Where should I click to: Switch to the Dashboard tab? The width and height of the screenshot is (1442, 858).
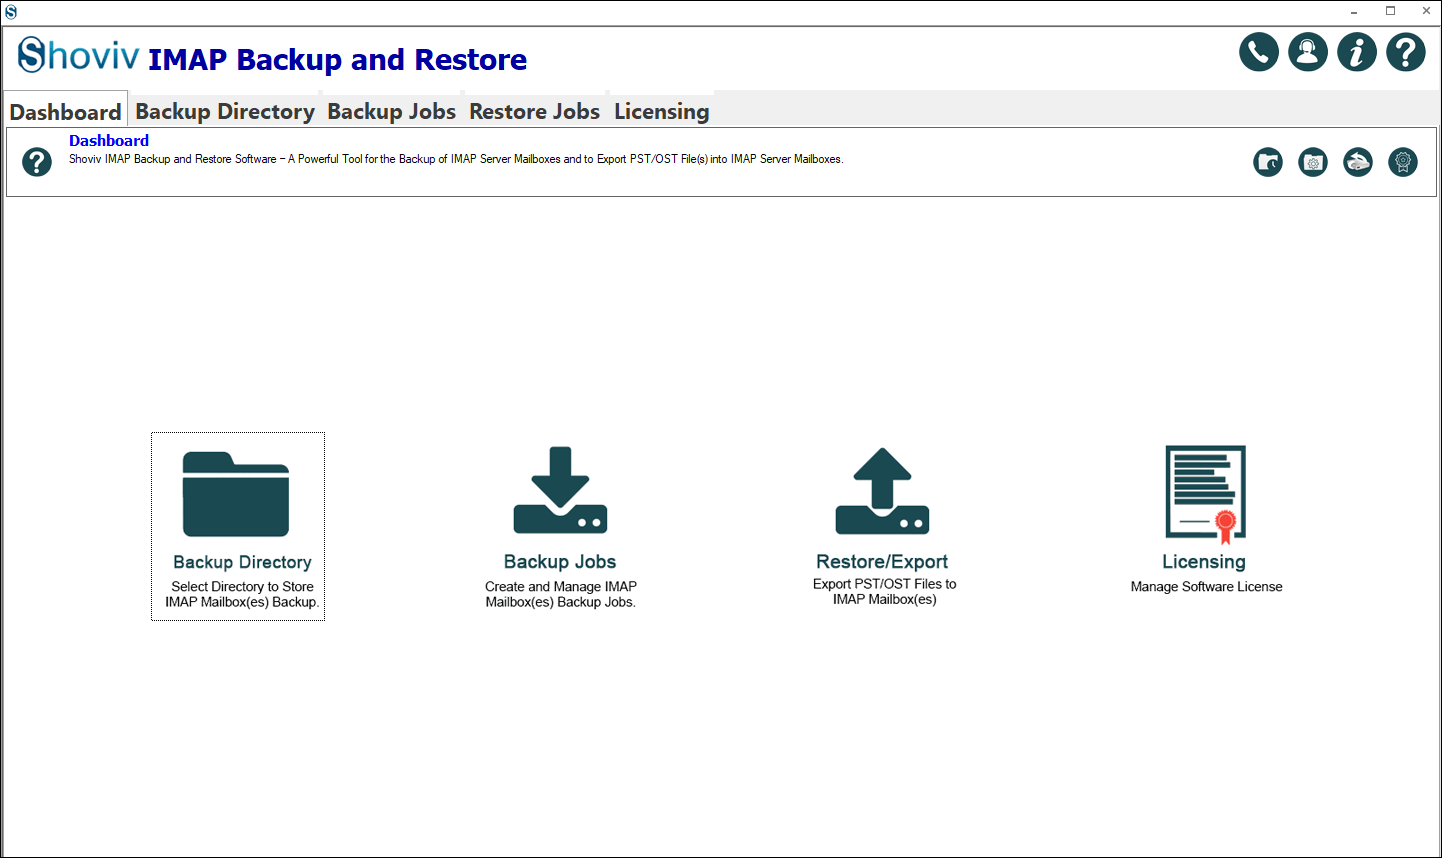66,111
